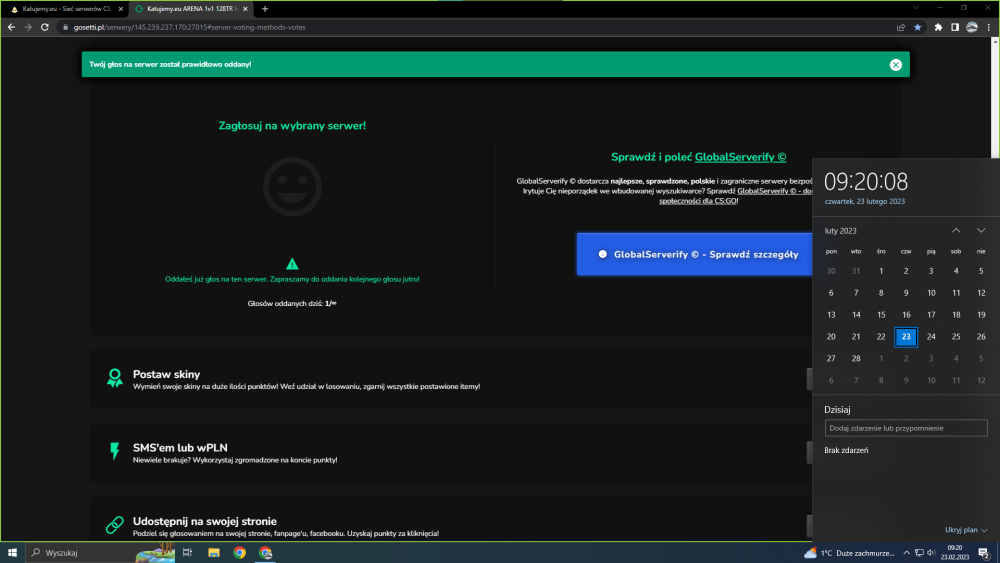Click the Postaw skiny award icon
The height and width of the screenshot is (563, 1000).
tap(115, 377)
